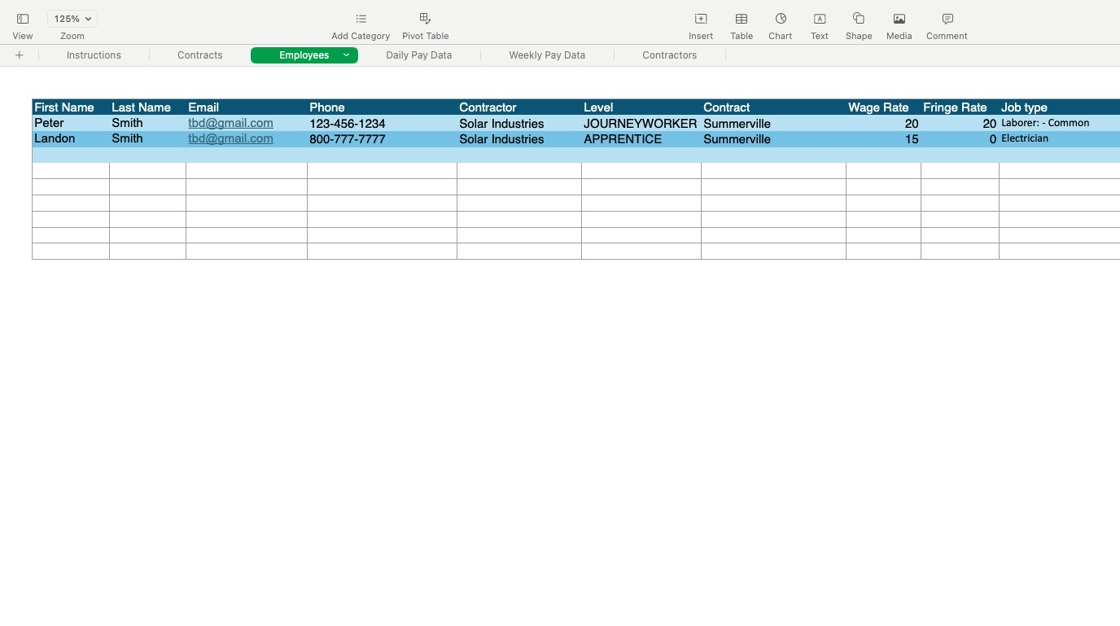The height and width of the screenshot is (626, 1120).
Task: Select phone cell 123-456-1234
Action: tap(382, 123)
